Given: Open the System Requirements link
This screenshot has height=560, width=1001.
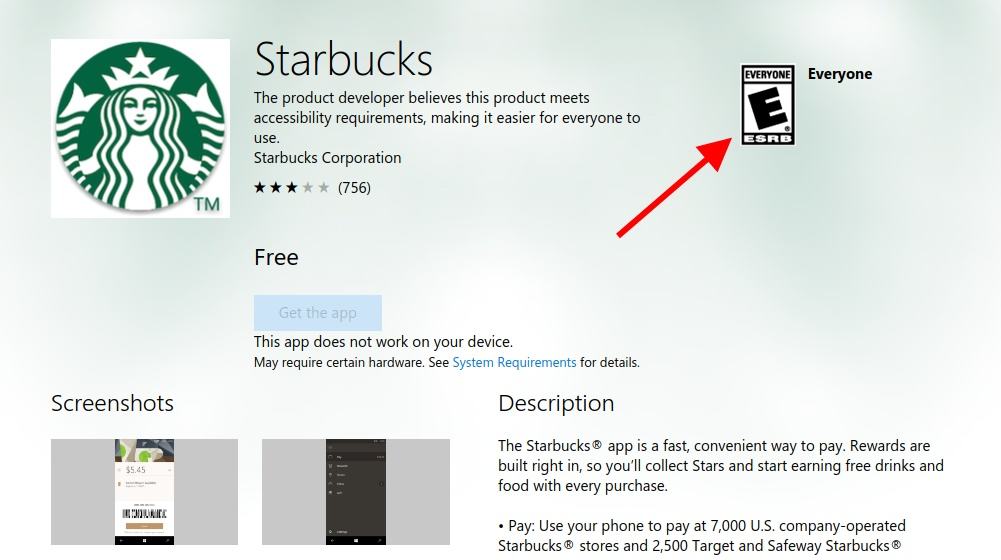Looking at the screenshot, I should (x=514, y=363).
